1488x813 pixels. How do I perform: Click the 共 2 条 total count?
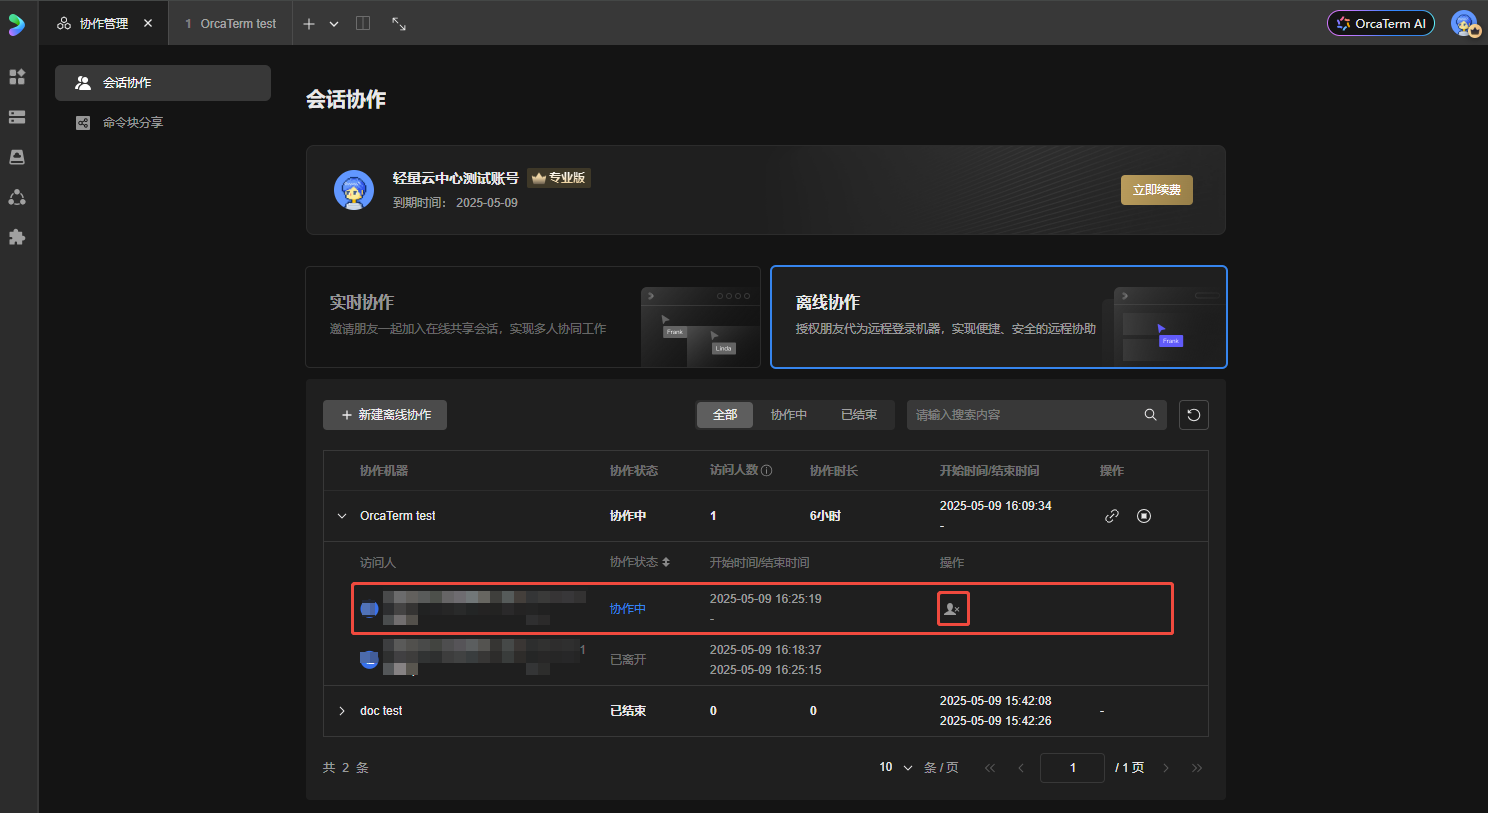346,768
